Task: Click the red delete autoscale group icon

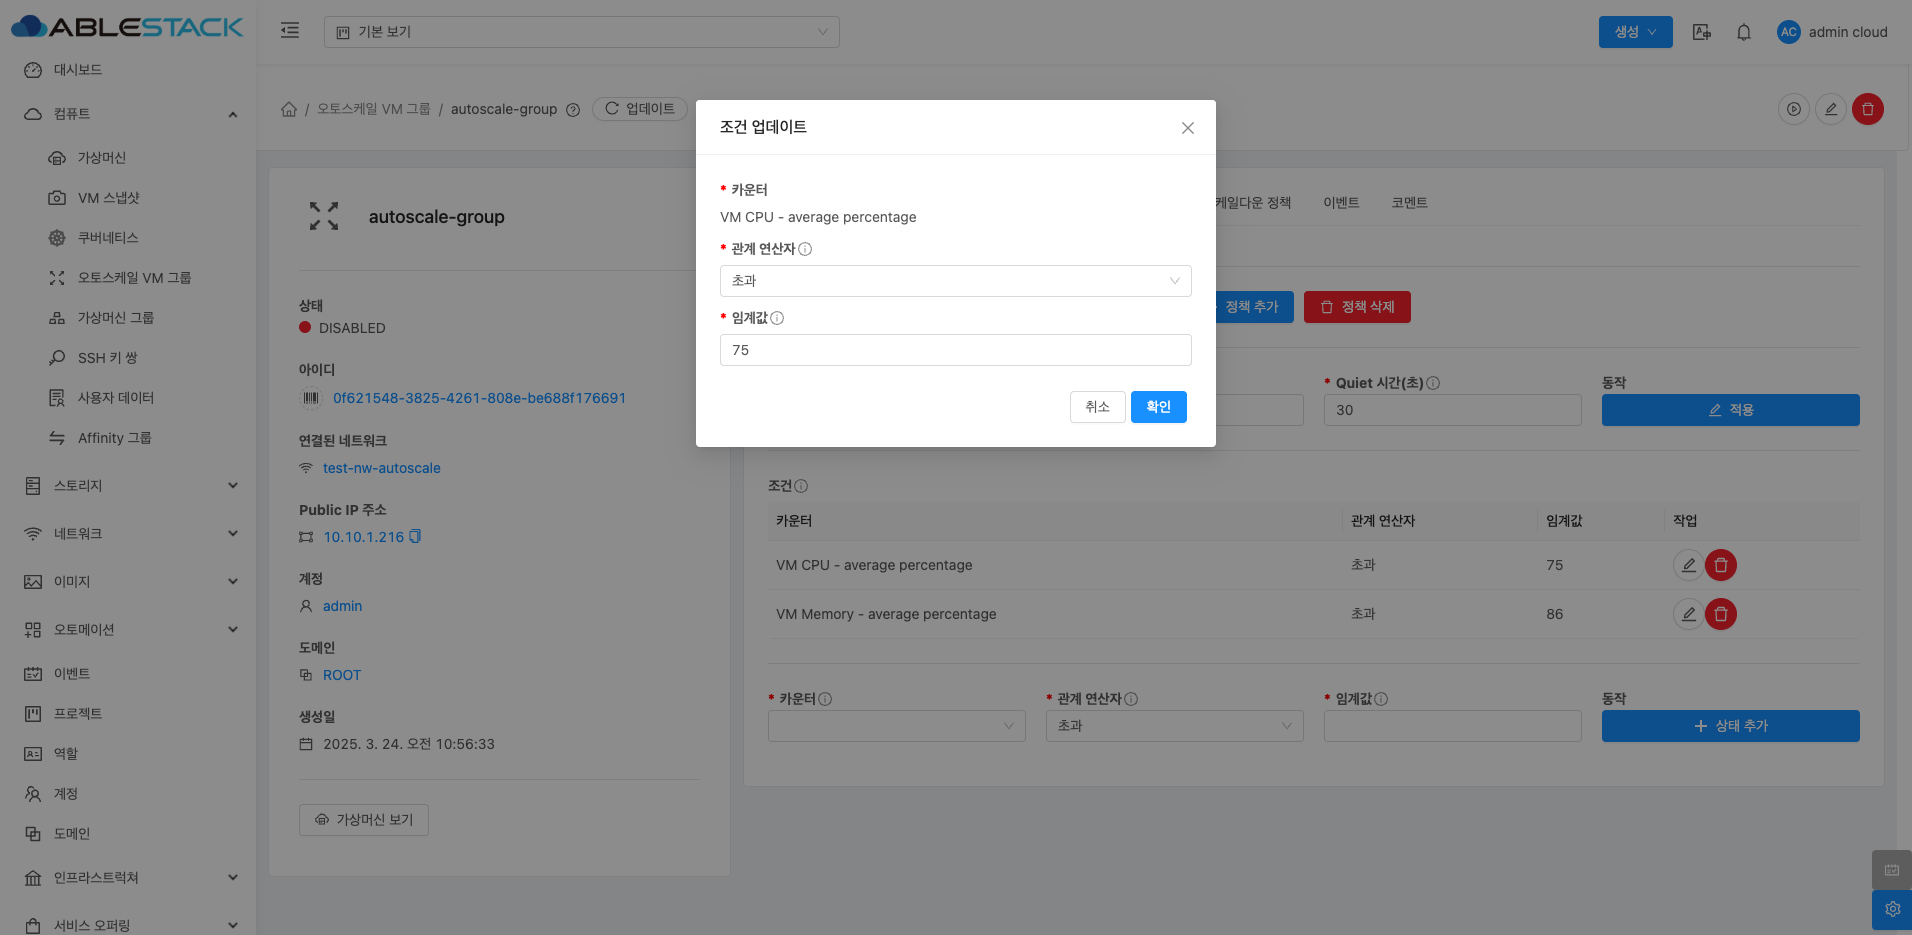Action: click(x=1867, y=109)
